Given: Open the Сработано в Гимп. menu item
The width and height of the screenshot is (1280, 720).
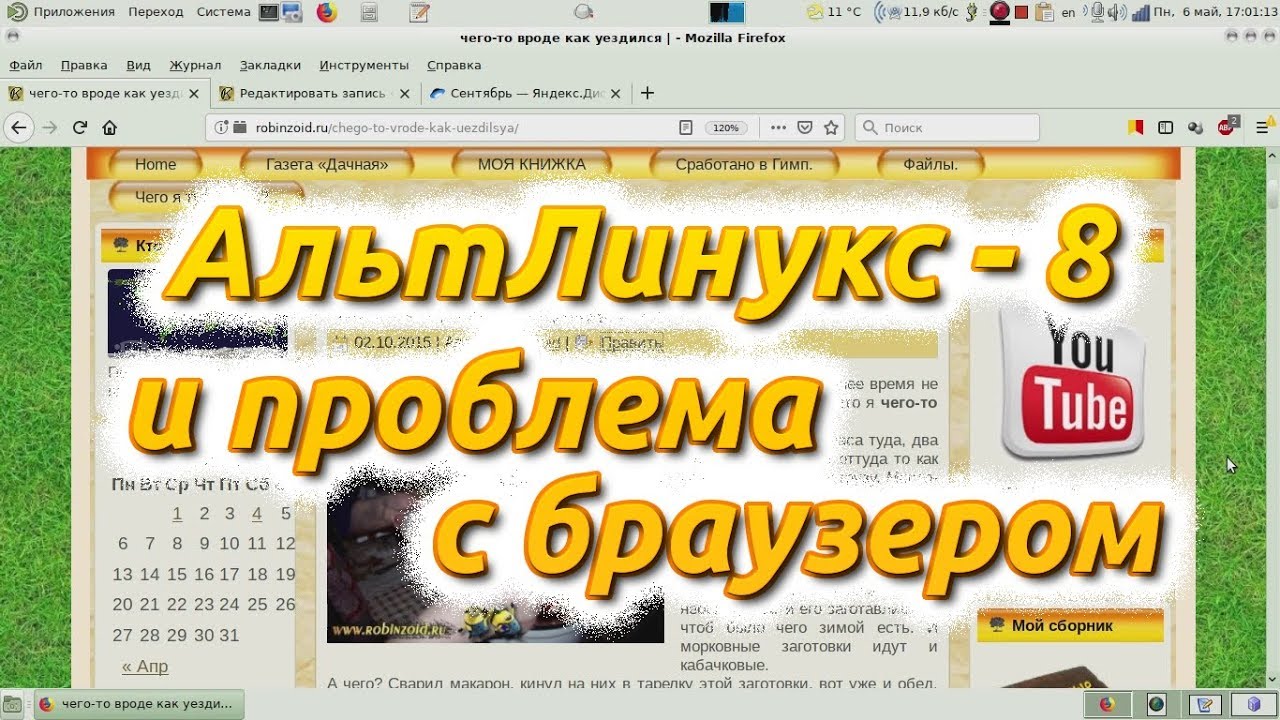Looking at the screenshot, I should tap(744, 165).
